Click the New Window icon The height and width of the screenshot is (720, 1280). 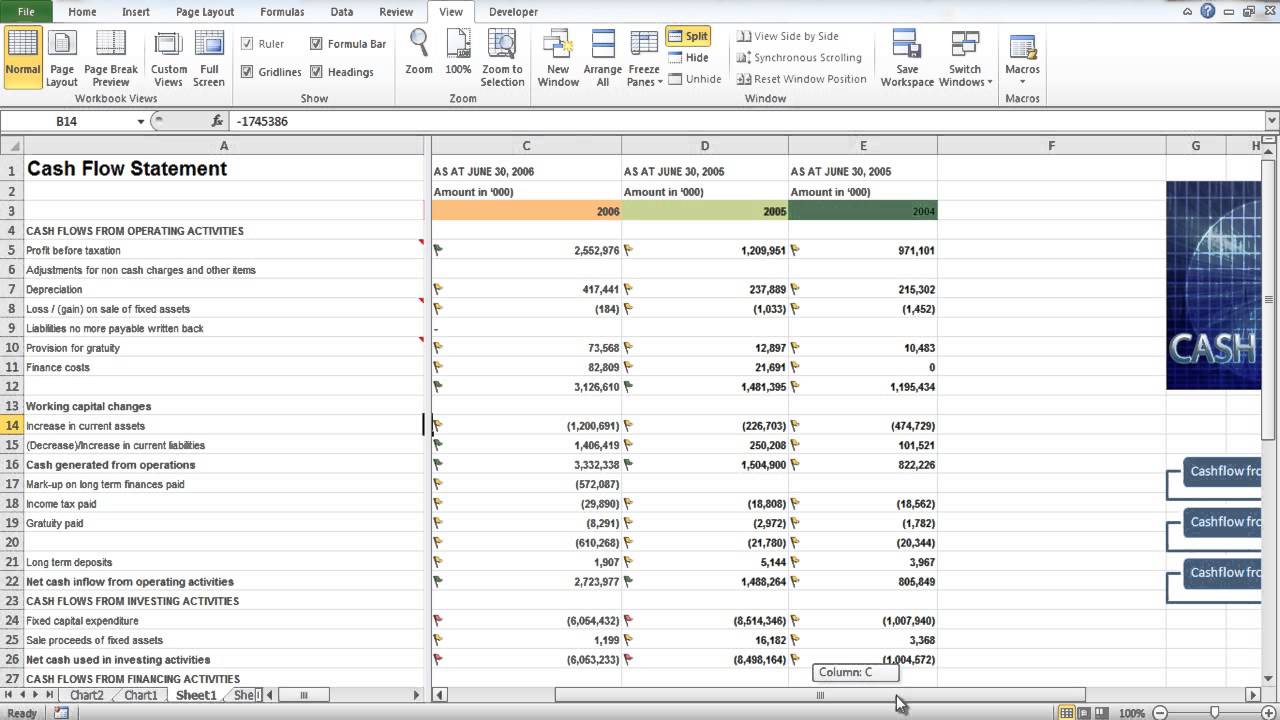coord(557,55)
